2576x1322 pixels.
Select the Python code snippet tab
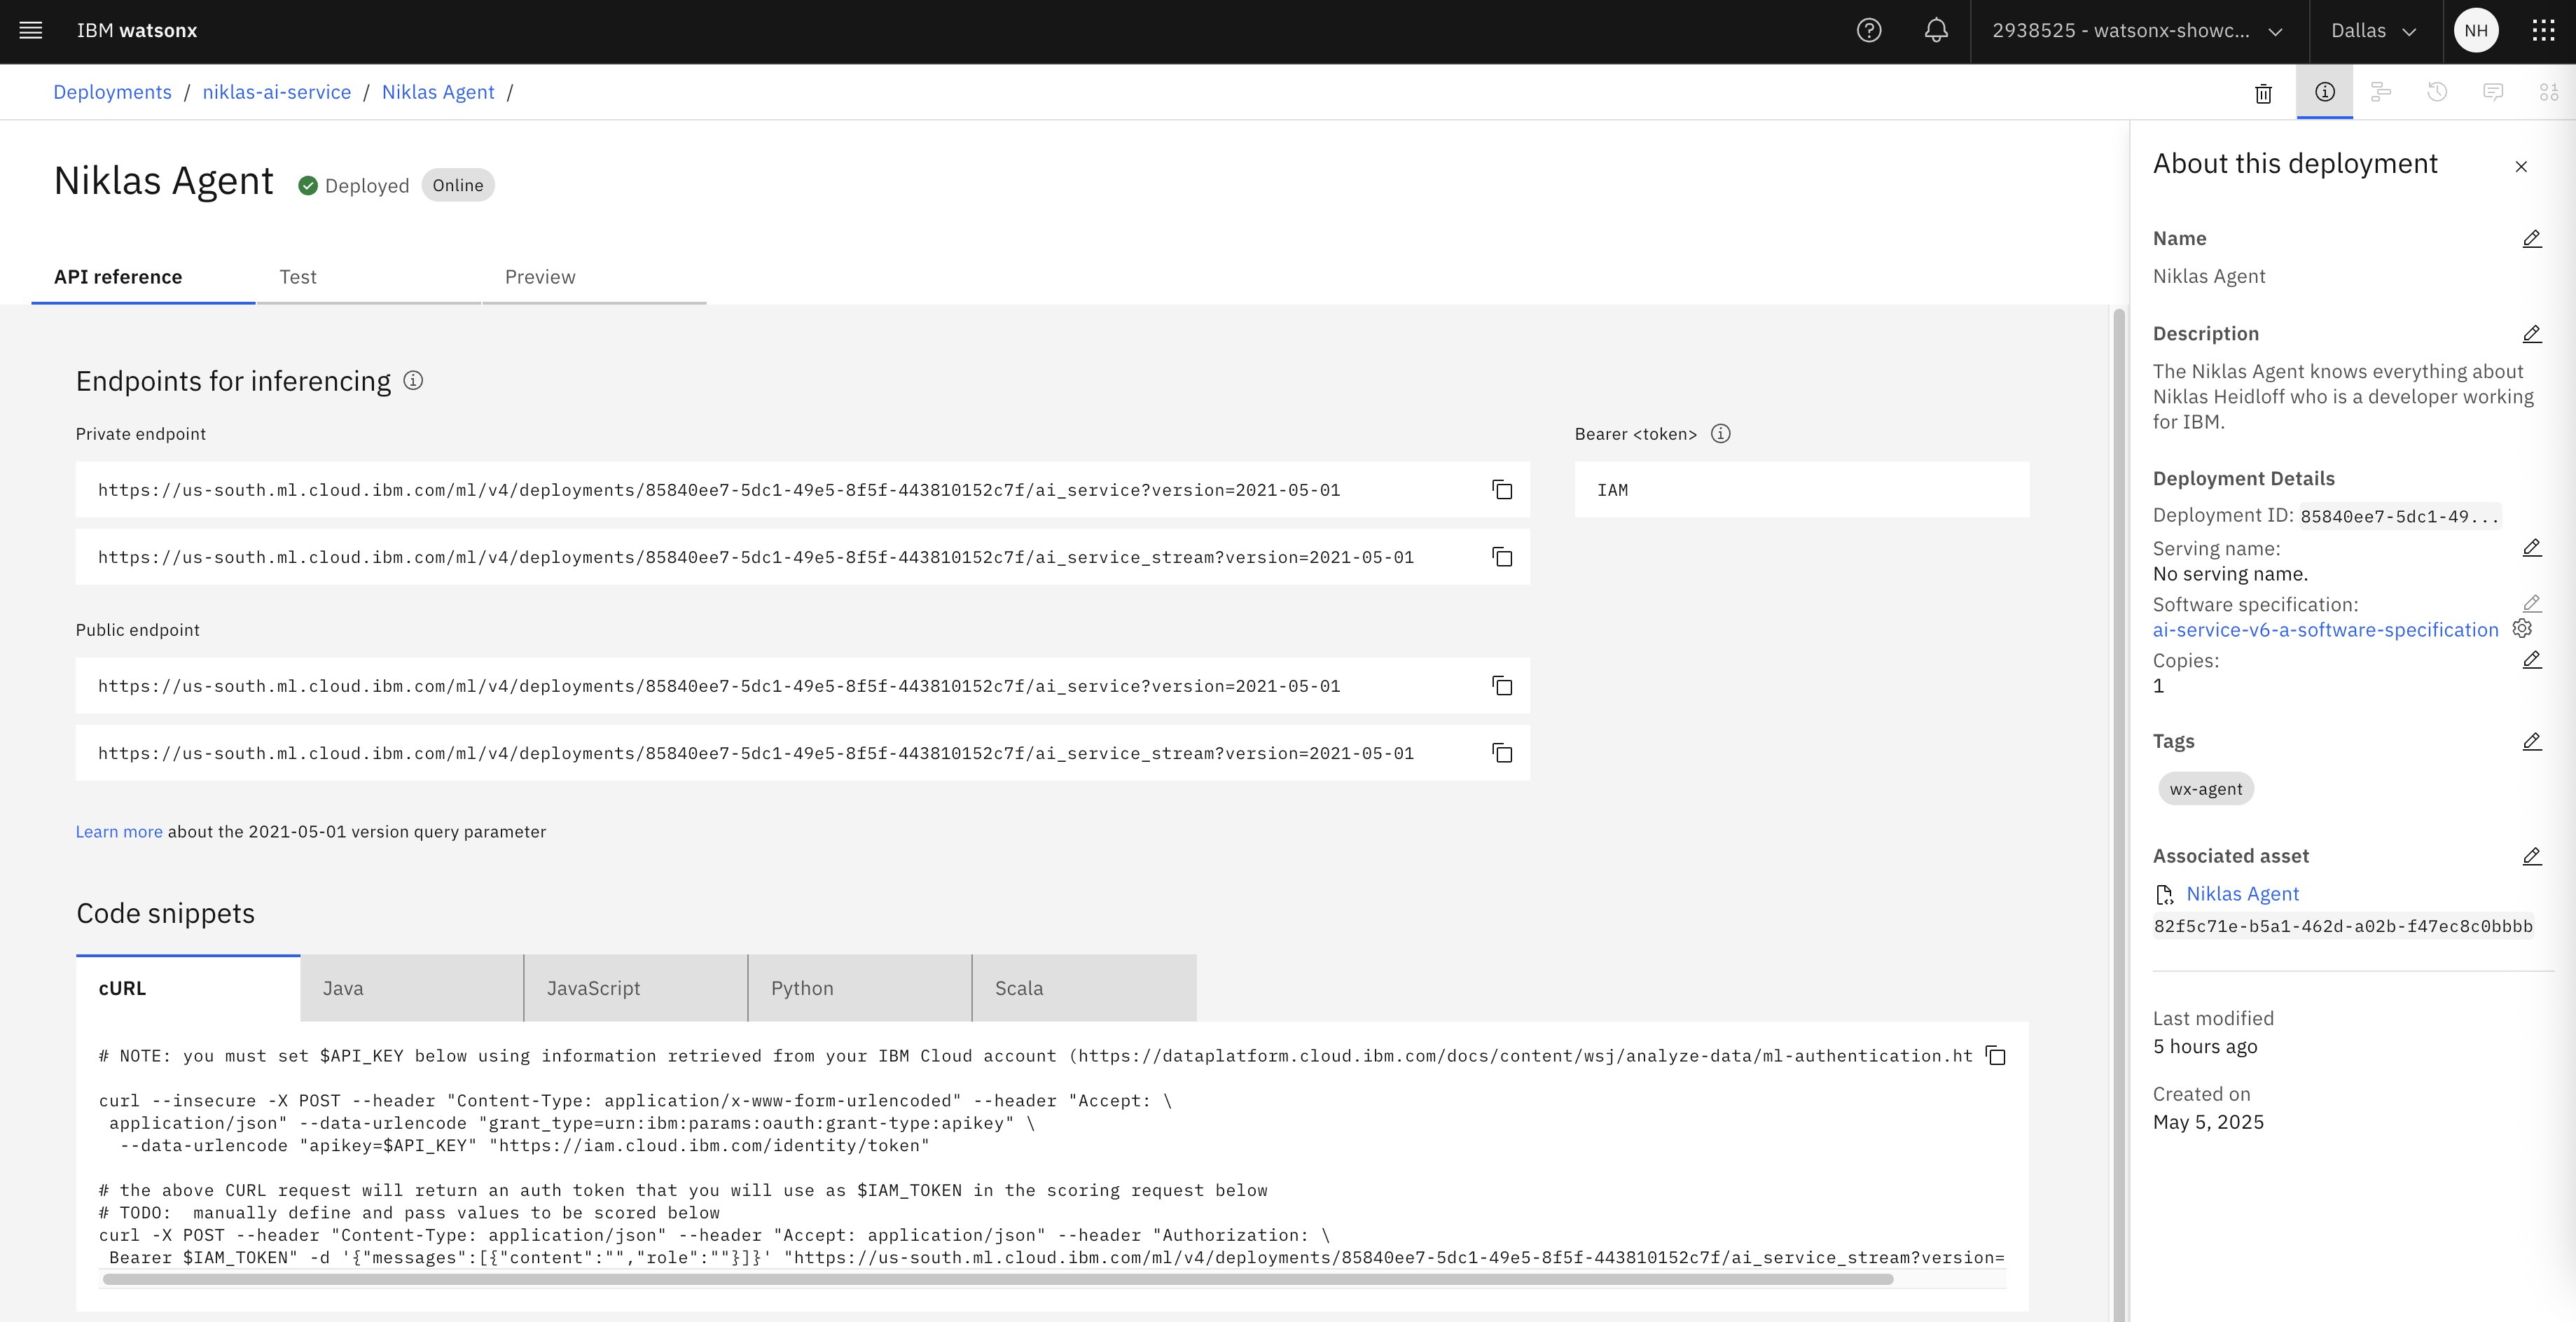(x=860, y=988)
